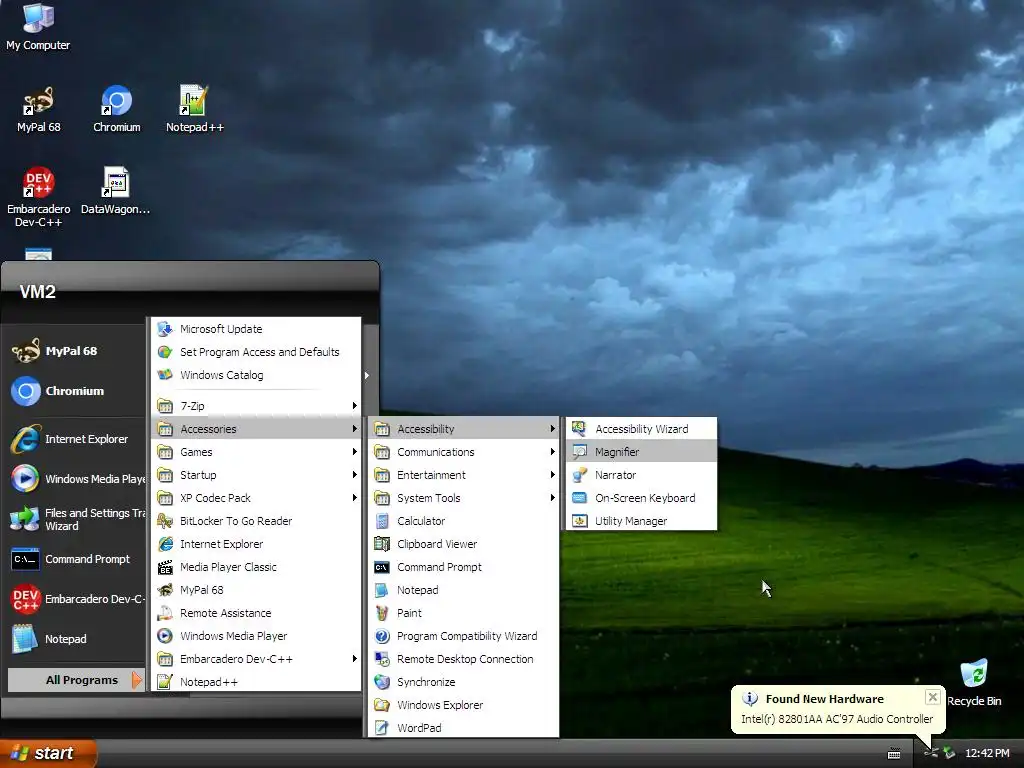Click the Intel 82801AA audio controller text
The height and width of the screenshot is (768, 1024).
click(x=837, y=719)
